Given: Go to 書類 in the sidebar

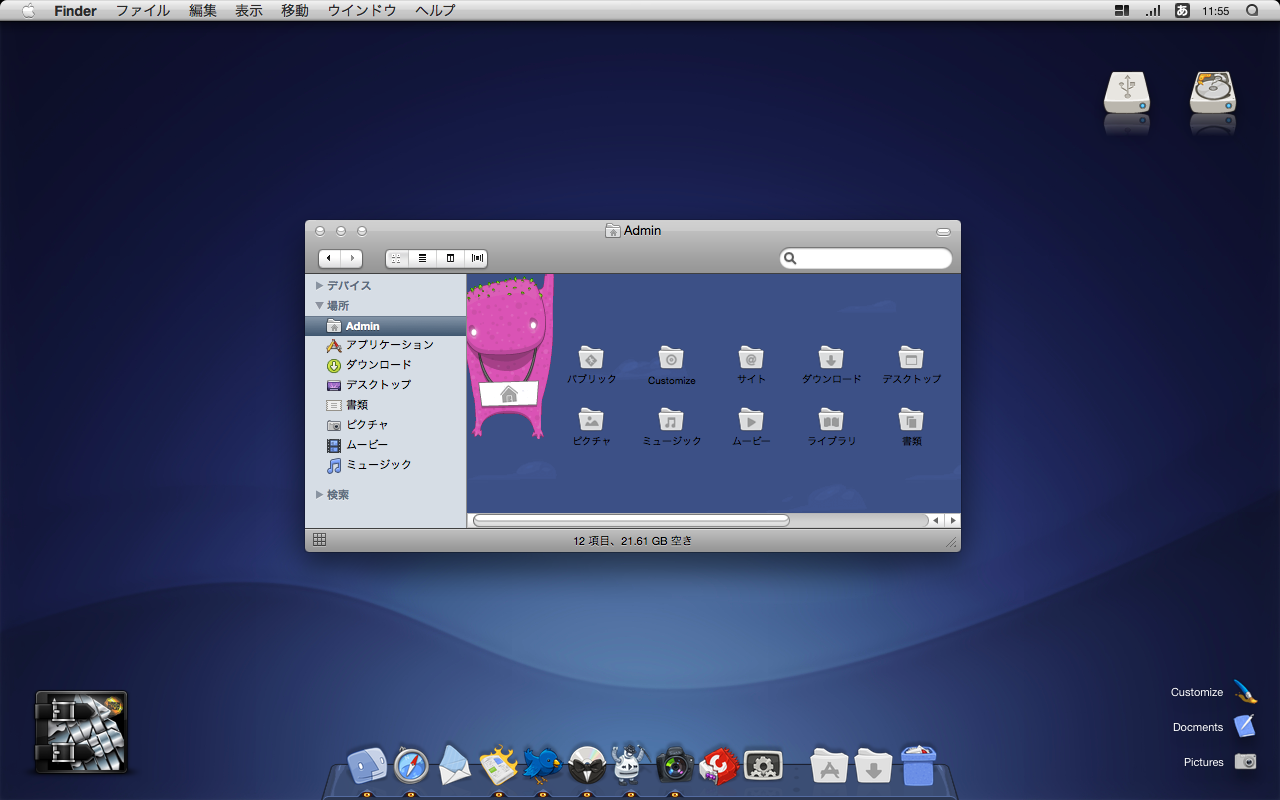Looking at the screenshot, I should (386, 405).
